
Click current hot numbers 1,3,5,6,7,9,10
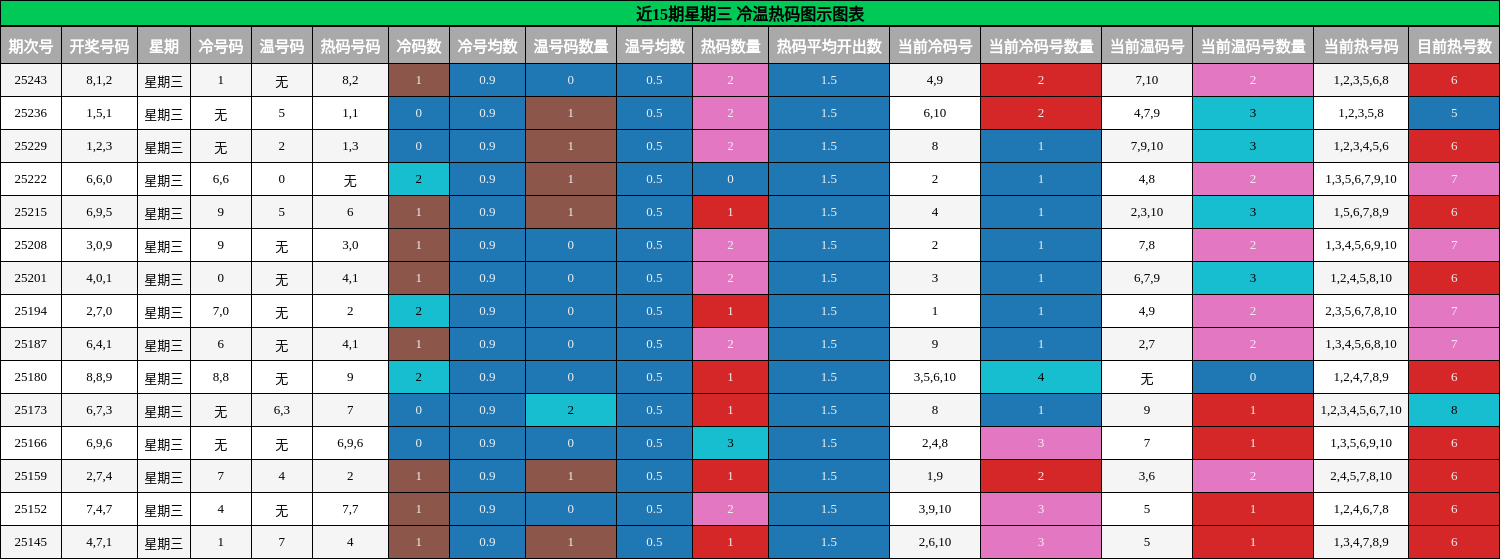(1361, 179)
